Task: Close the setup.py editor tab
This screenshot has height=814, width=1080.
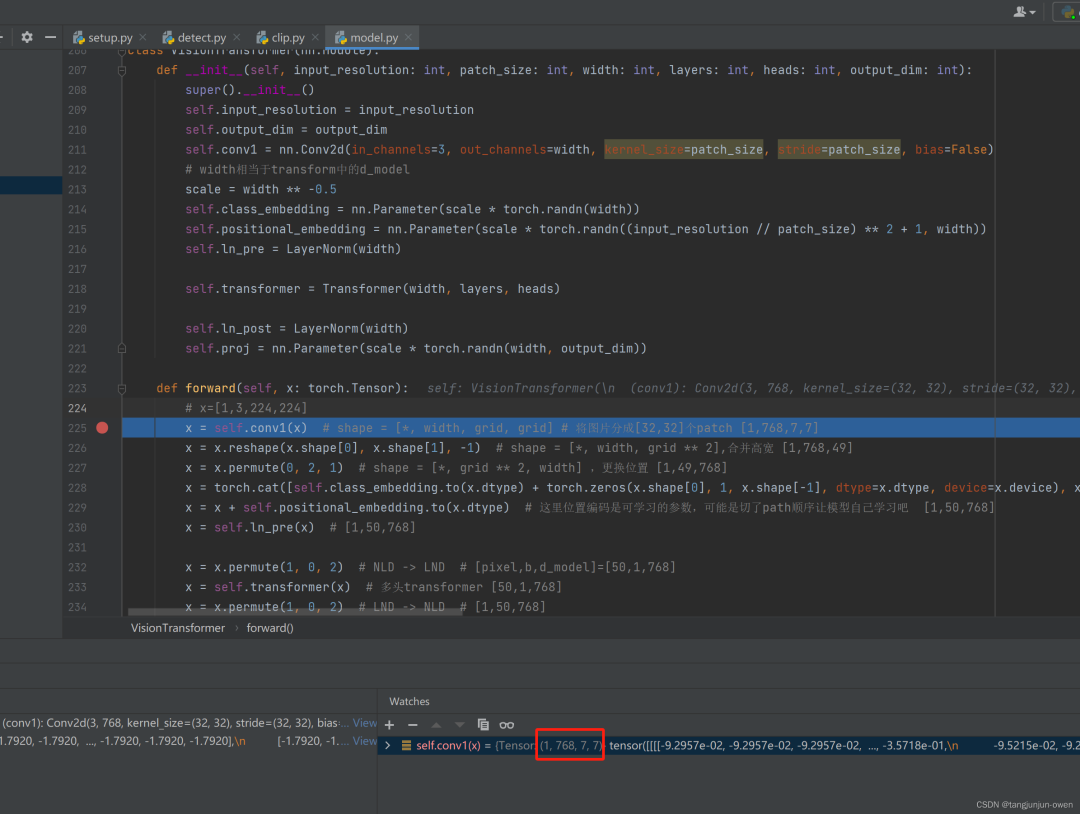Action: point(142,38)
